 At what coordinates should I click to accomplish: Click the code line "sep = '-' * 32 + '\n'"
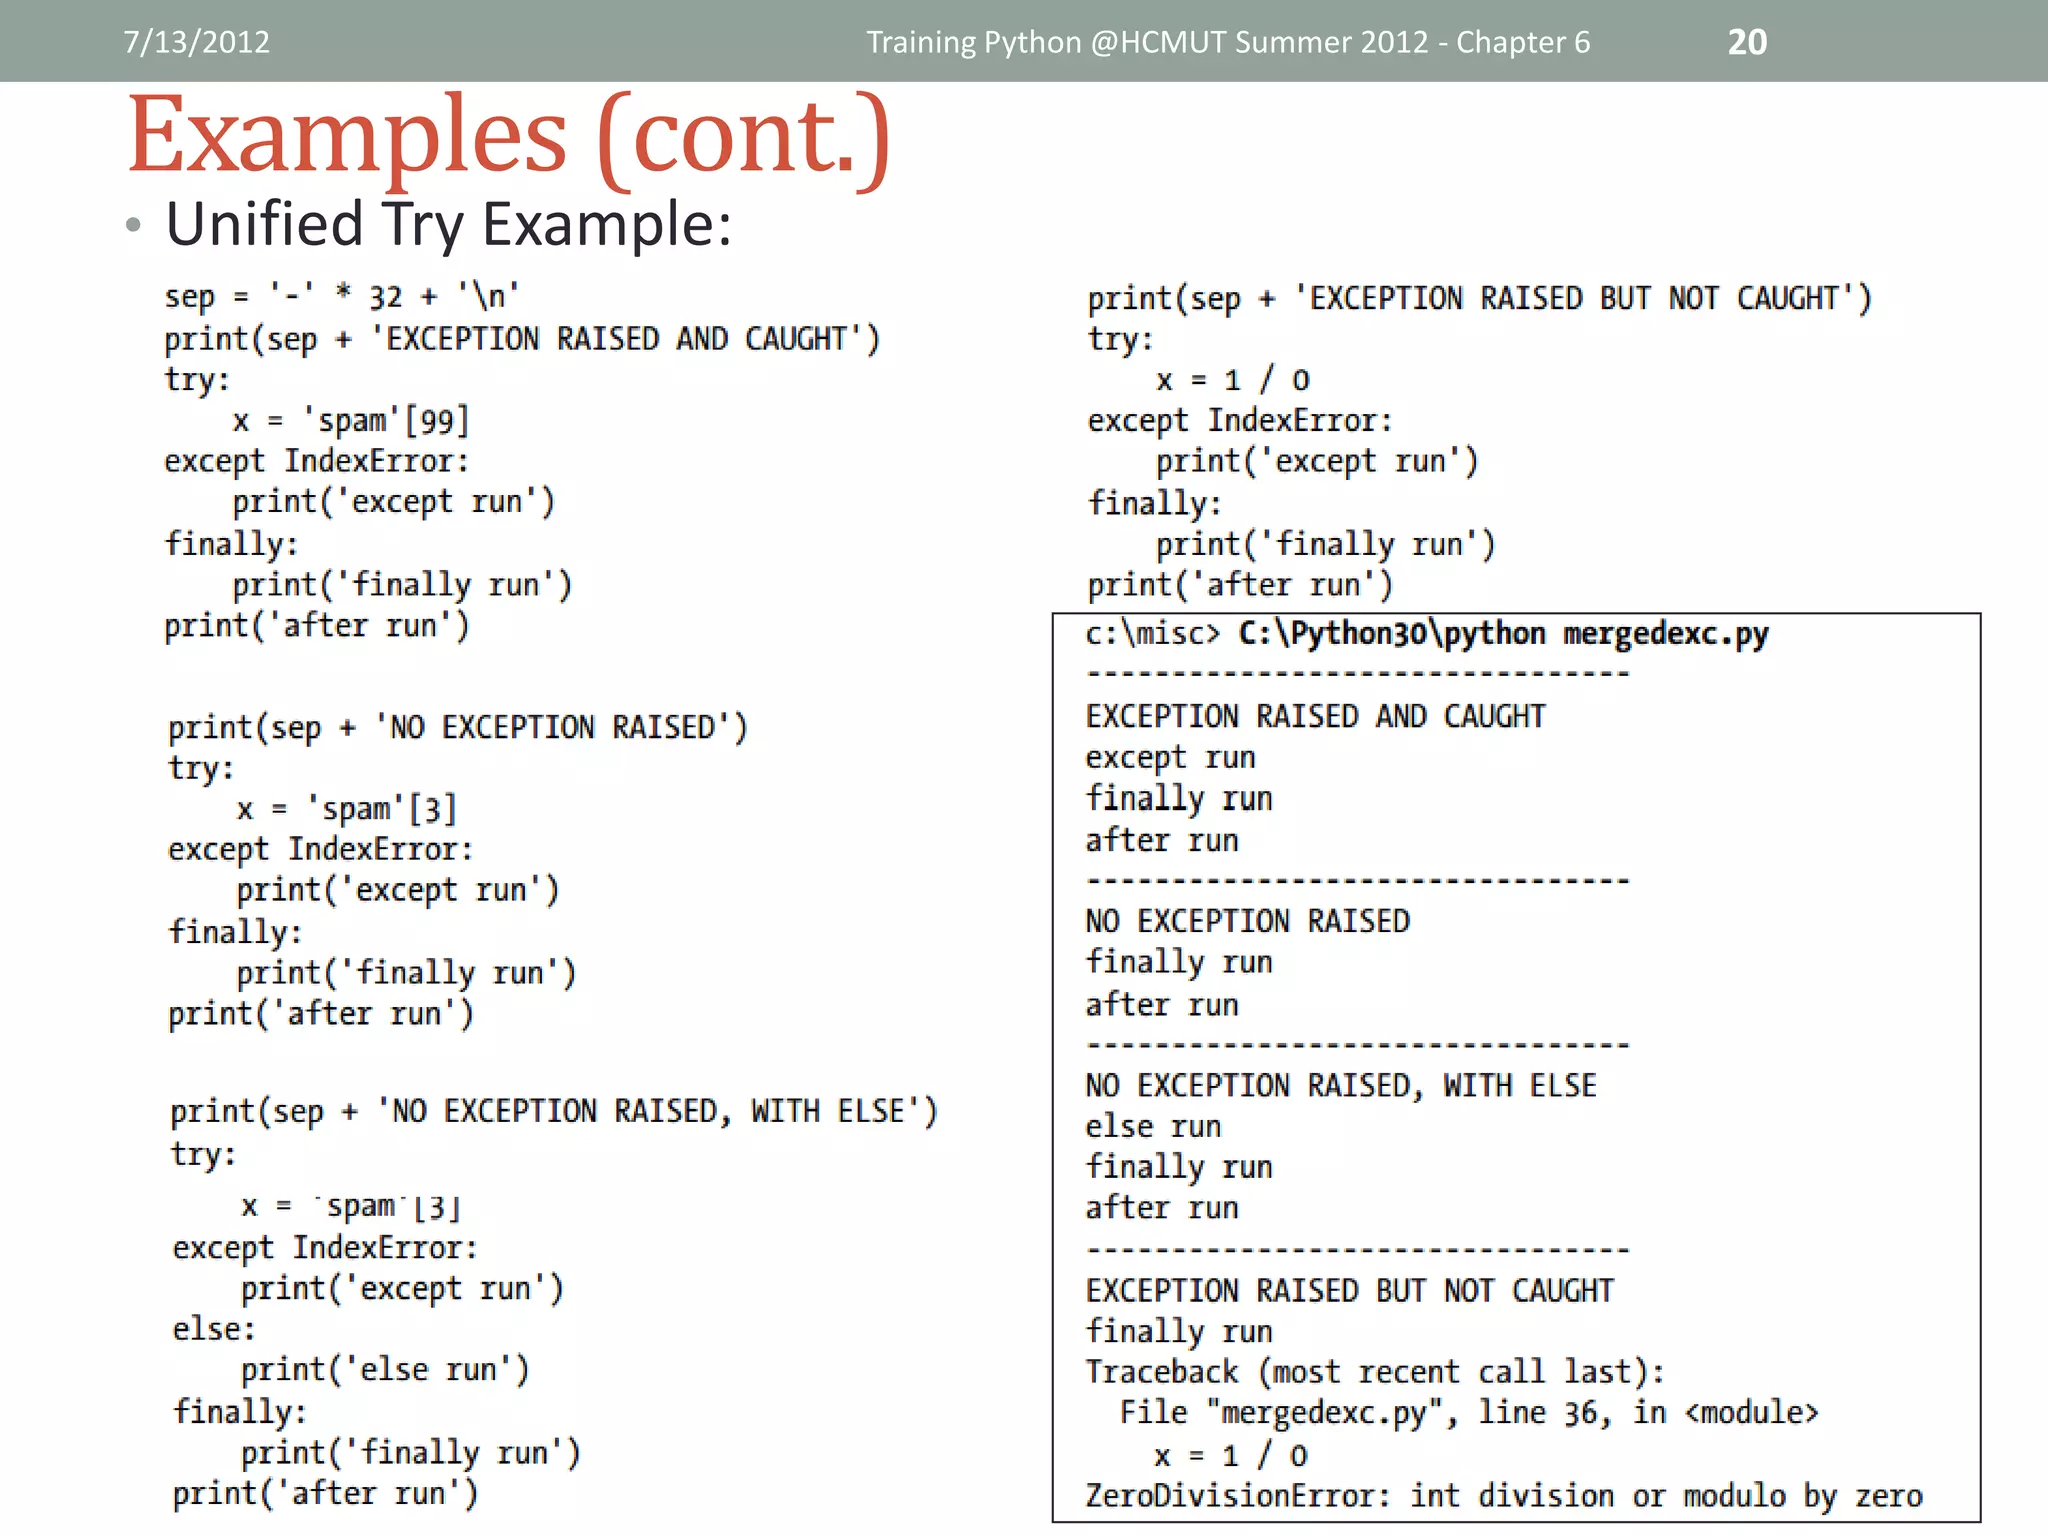[342, 296]
